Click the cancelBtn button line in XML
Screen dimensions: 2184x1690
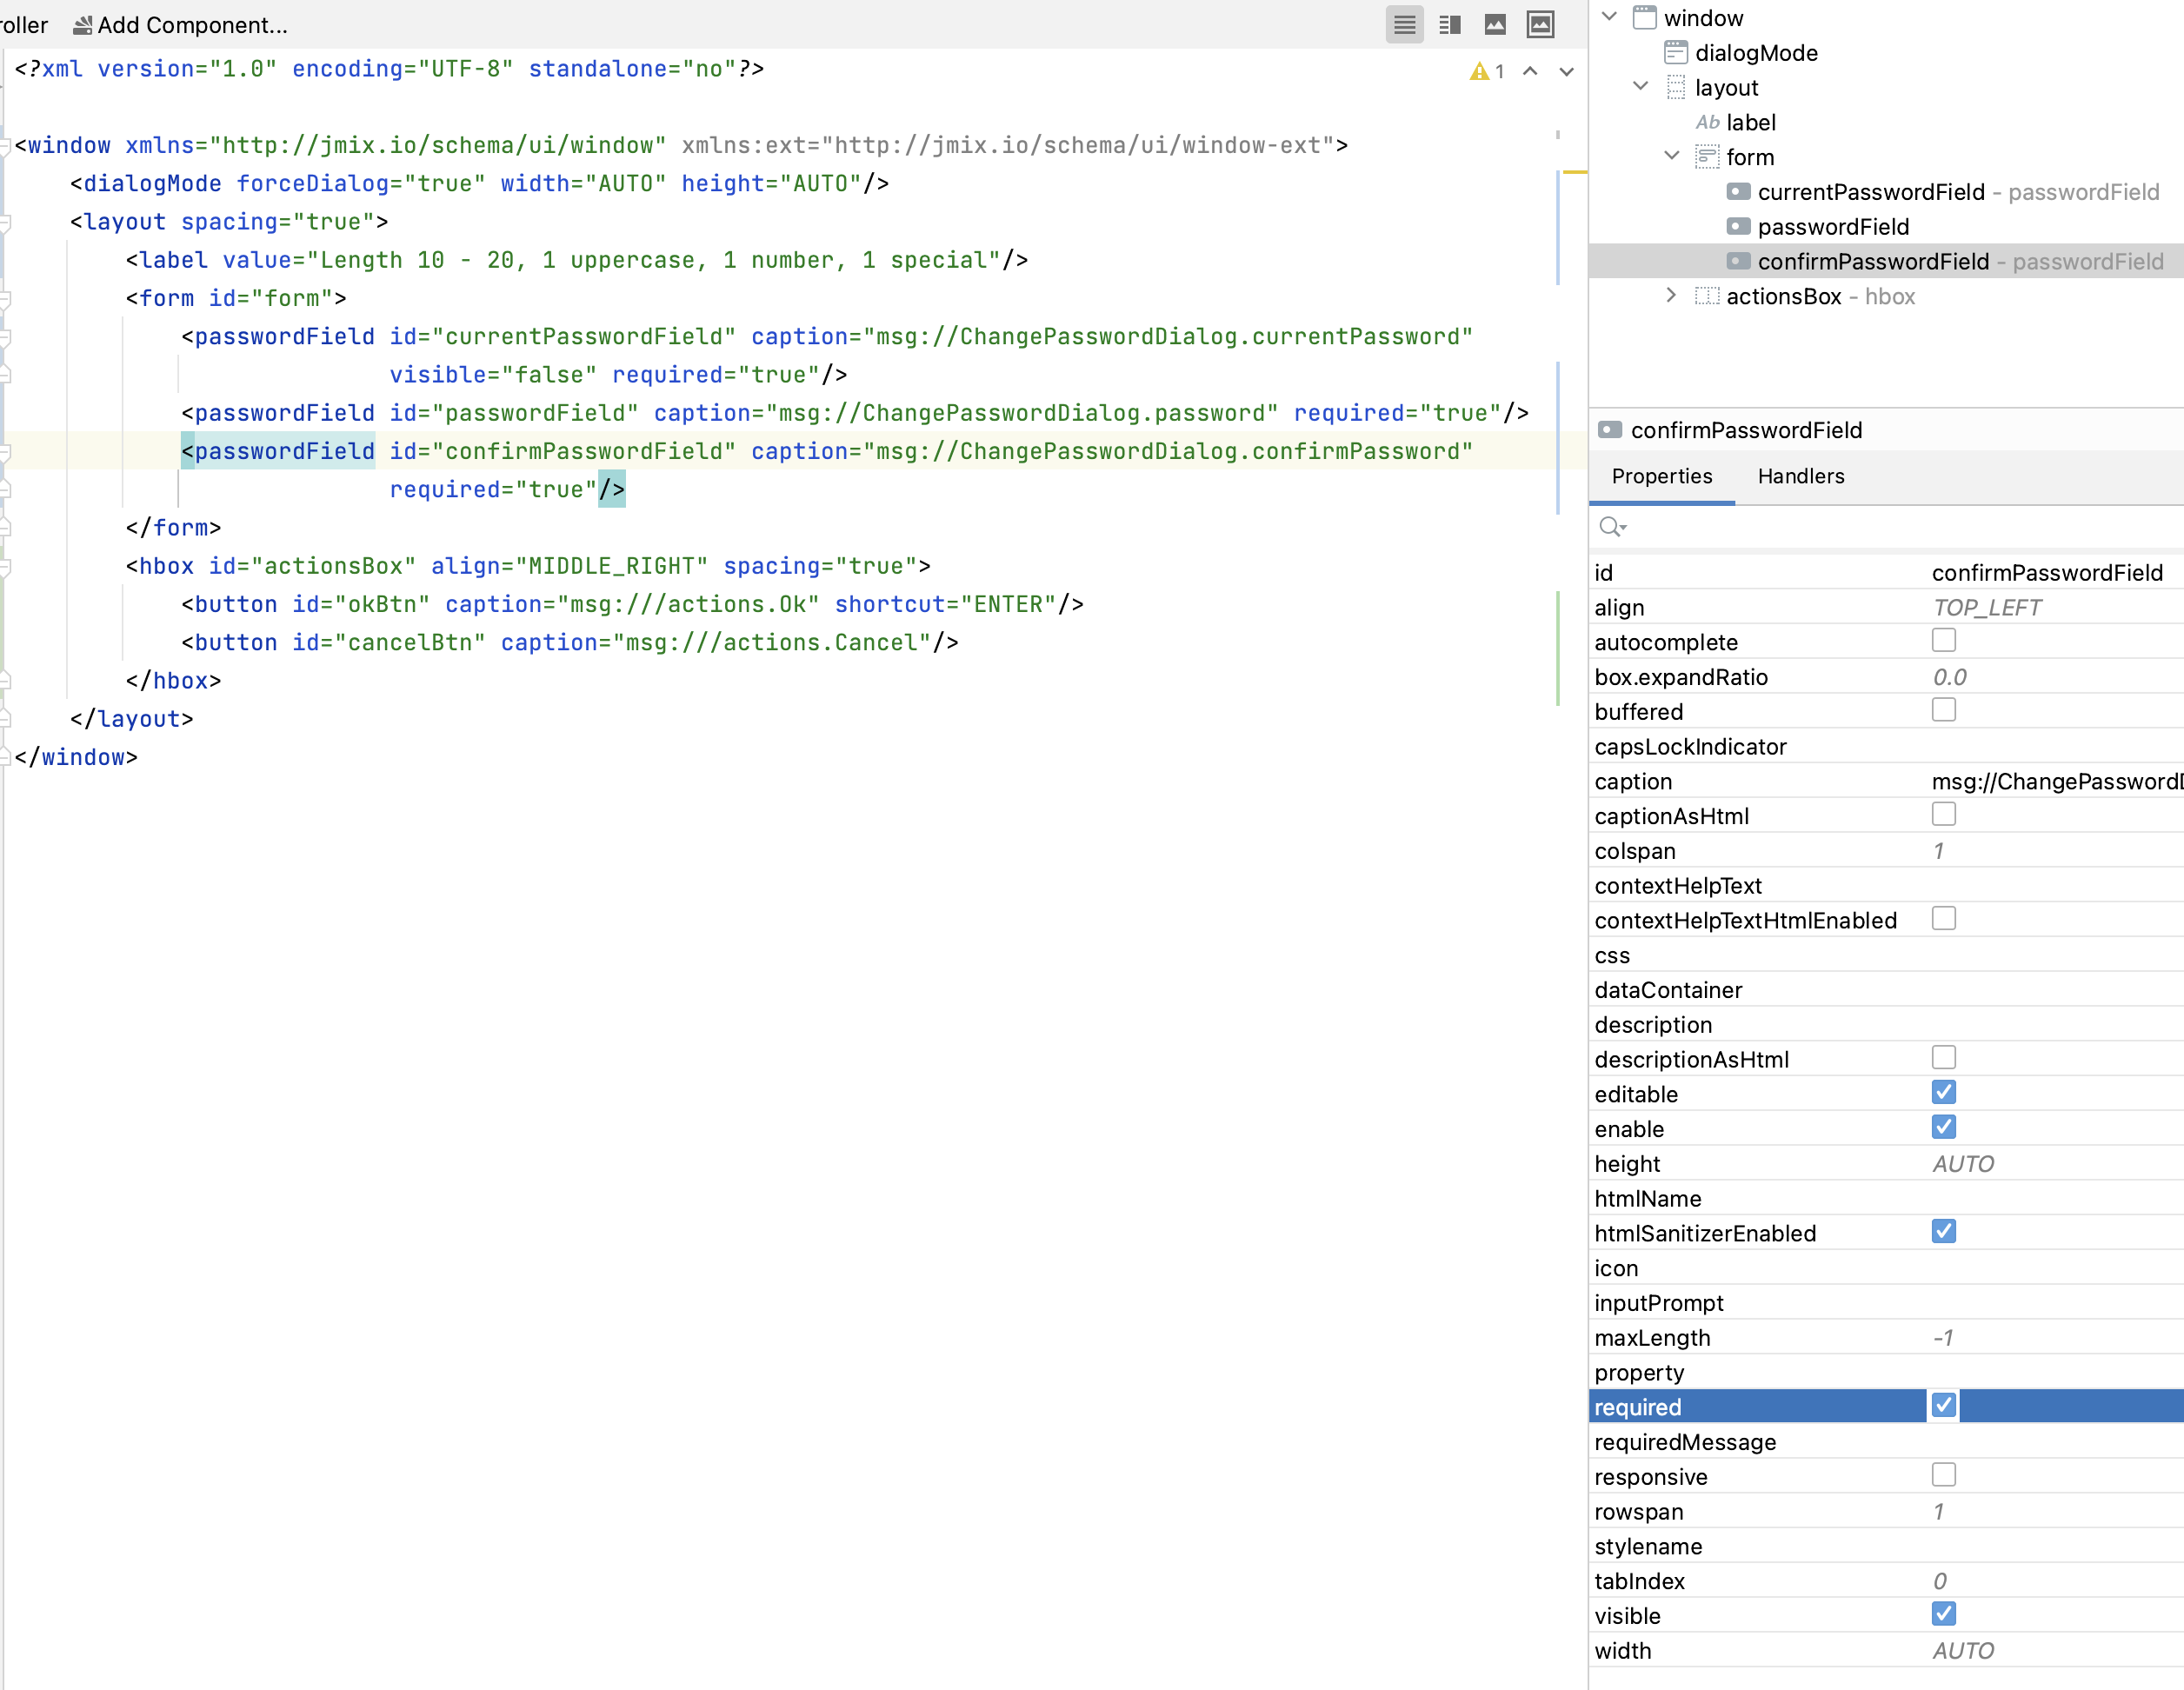point(570,642)
